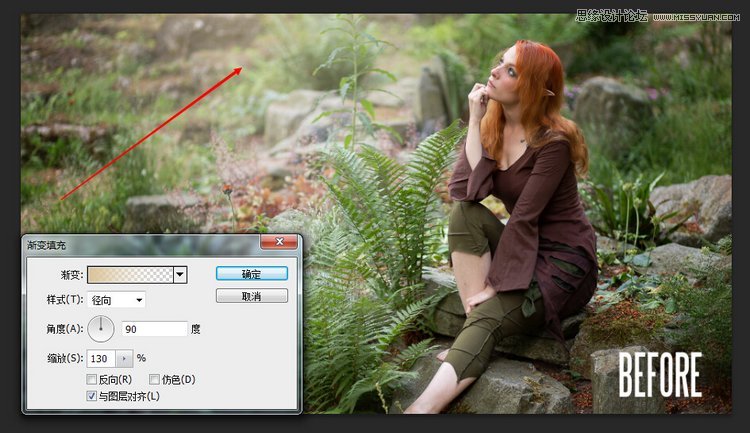Cancel the dialog using 取消
Screen dimensions: 750x433
[251, 296]
